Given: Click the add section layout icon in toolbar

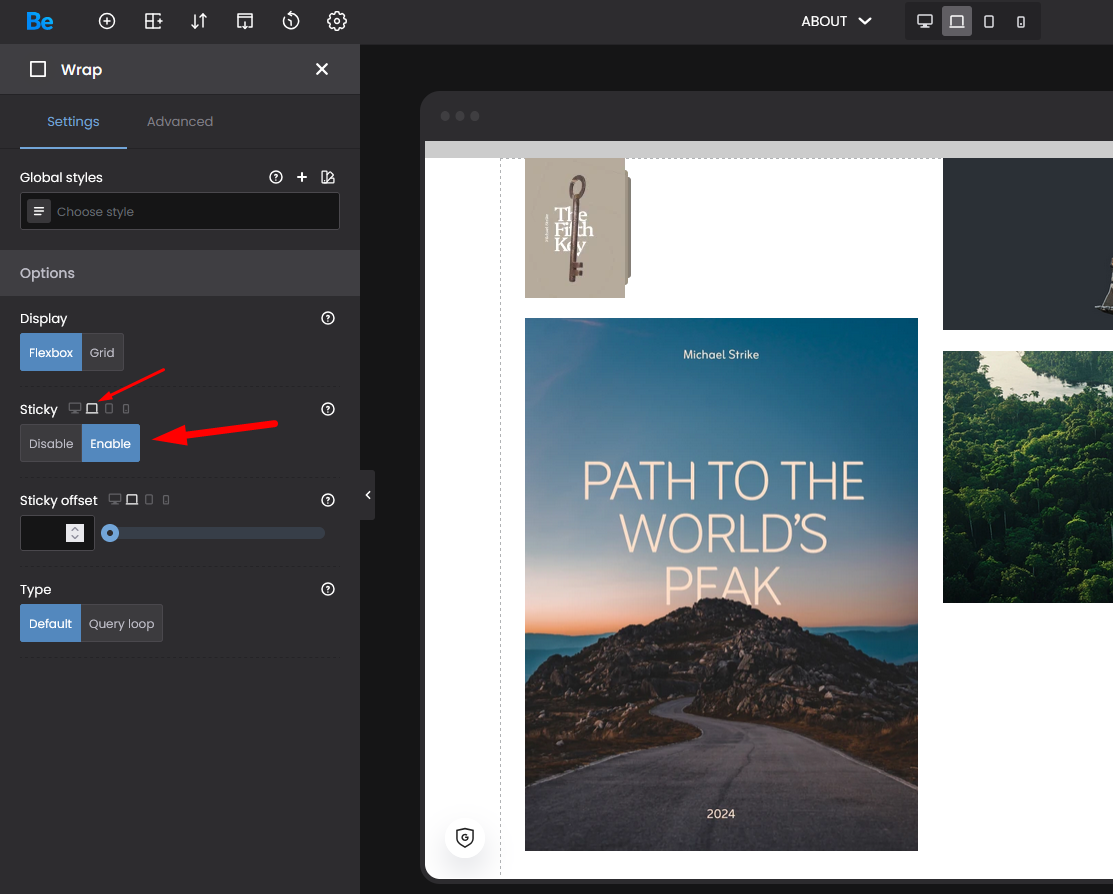Looking at the screenshot, I should tap(153, 21).
